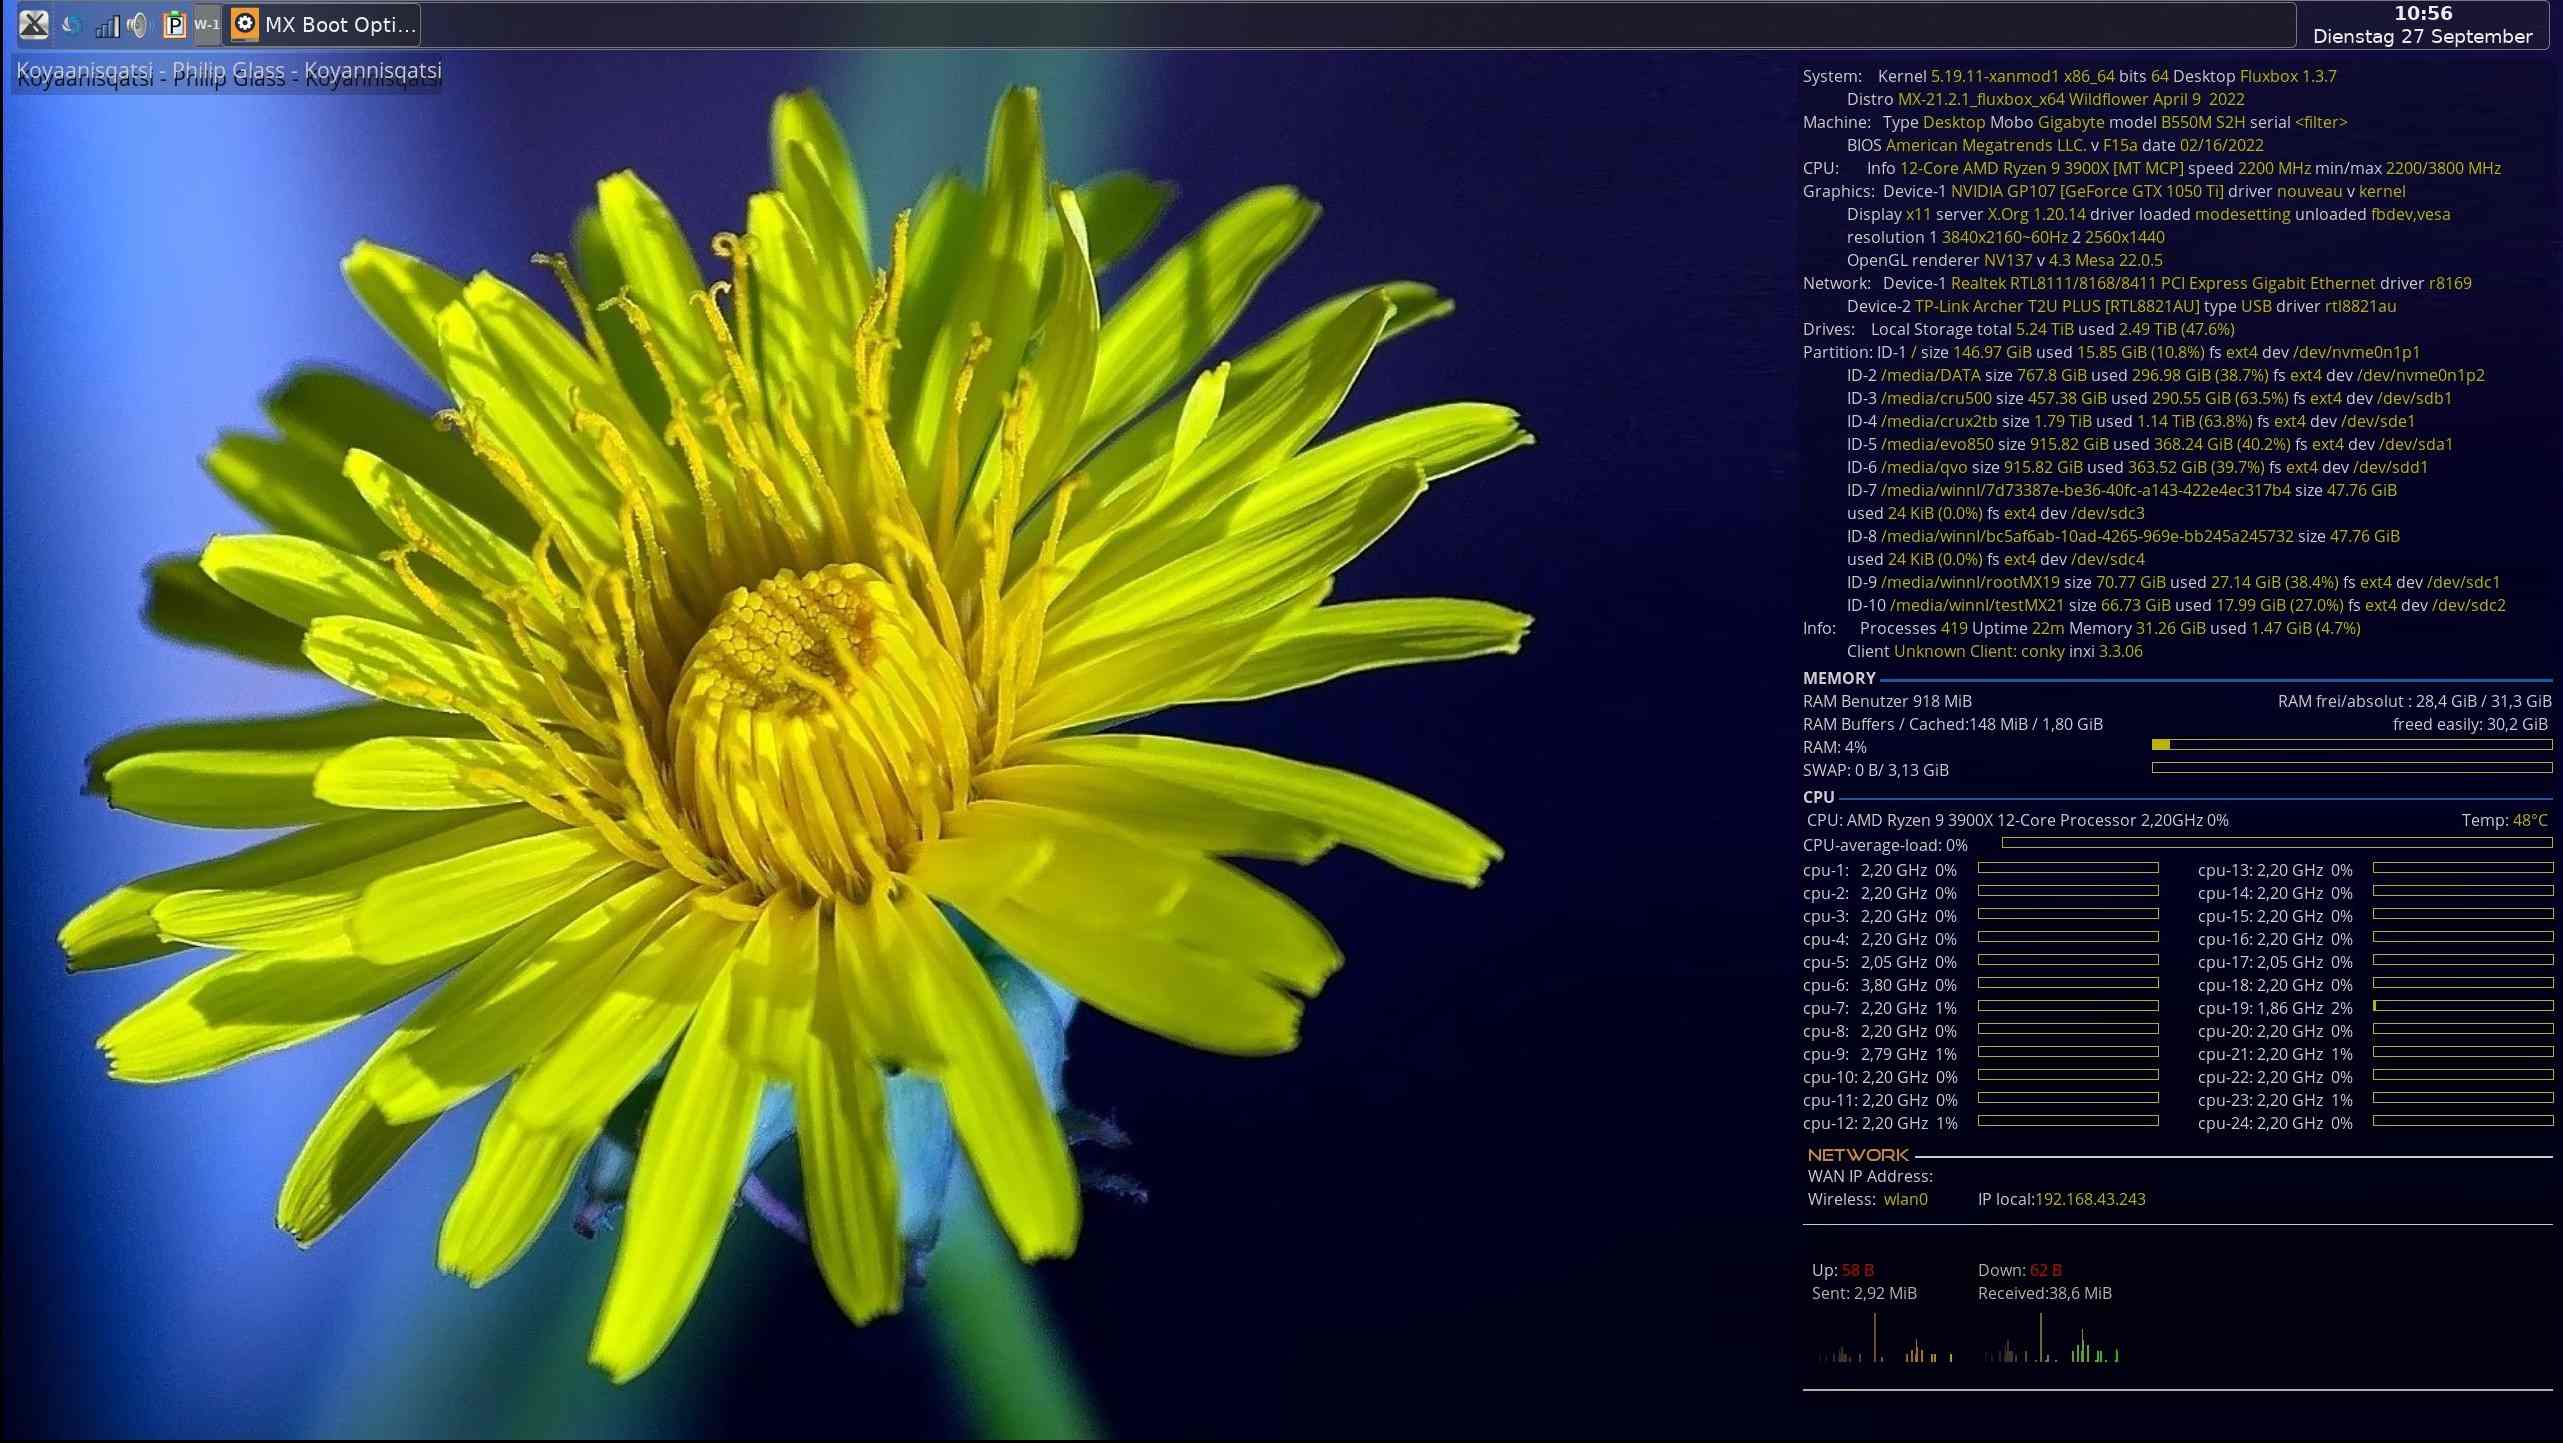2563x1443 pixels.
Task: Click the local IP 192.168.43.243 text
Action: coord(2089,1199)
